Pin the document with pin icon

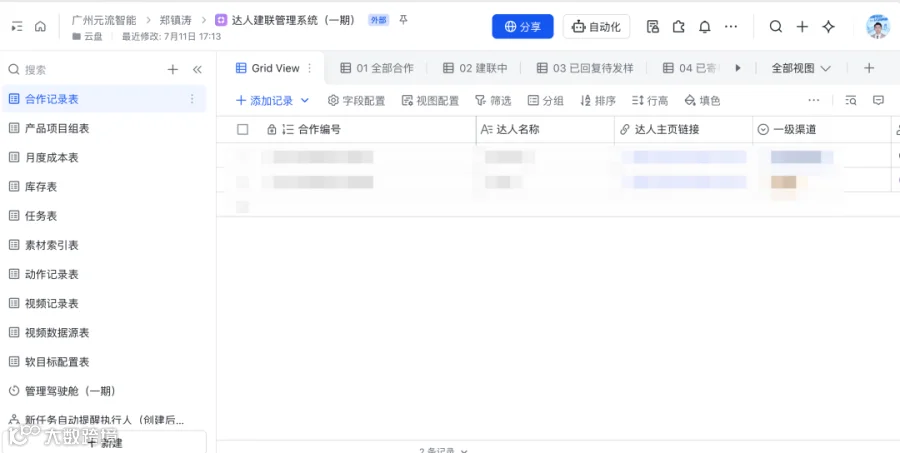pyautogui.click(x=404, y=20)
